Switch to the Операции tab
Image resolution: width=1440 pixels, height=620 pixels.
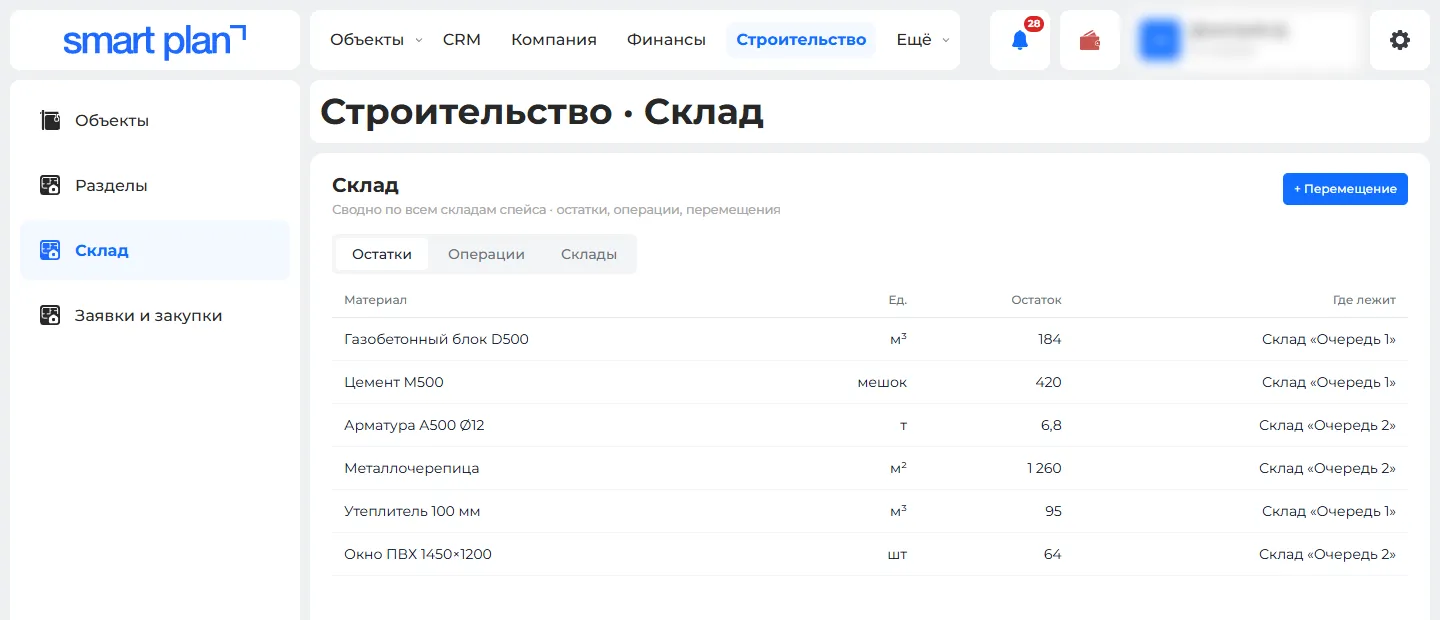click(x=486, y=254)
